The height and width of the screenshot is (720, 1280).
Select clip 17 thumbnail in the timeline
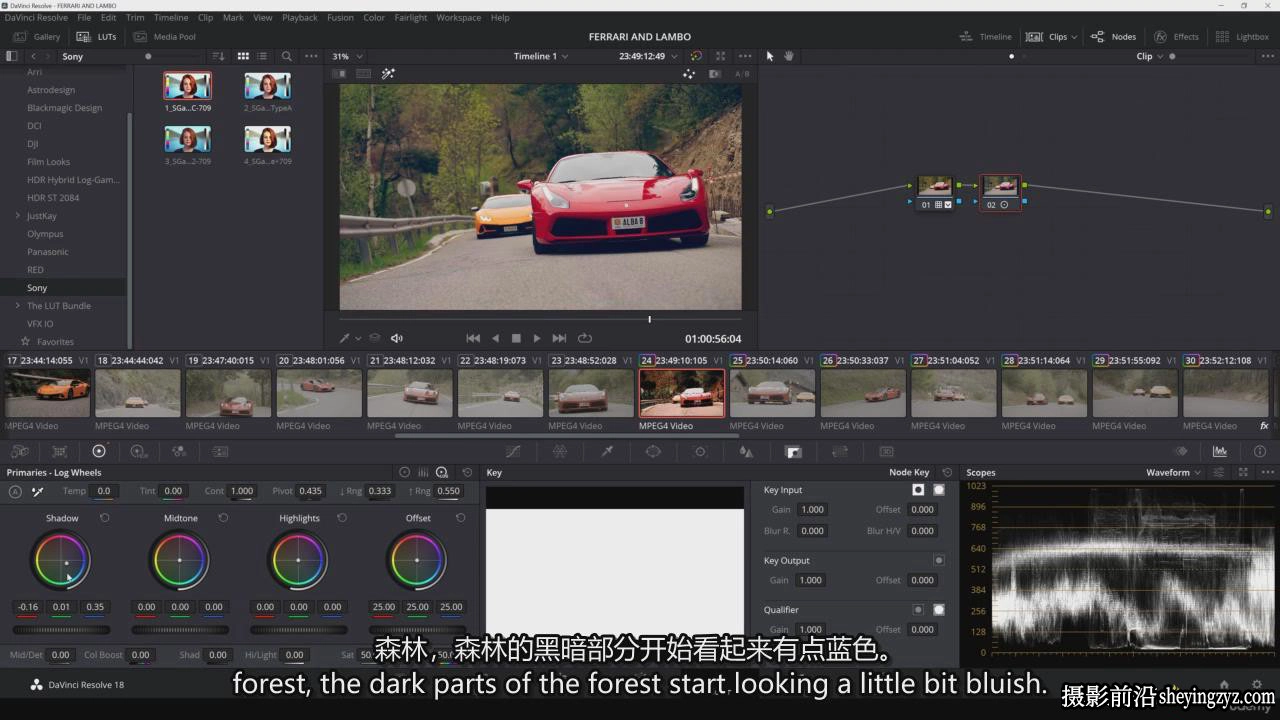pyautogui.click(x=47, y=393)
